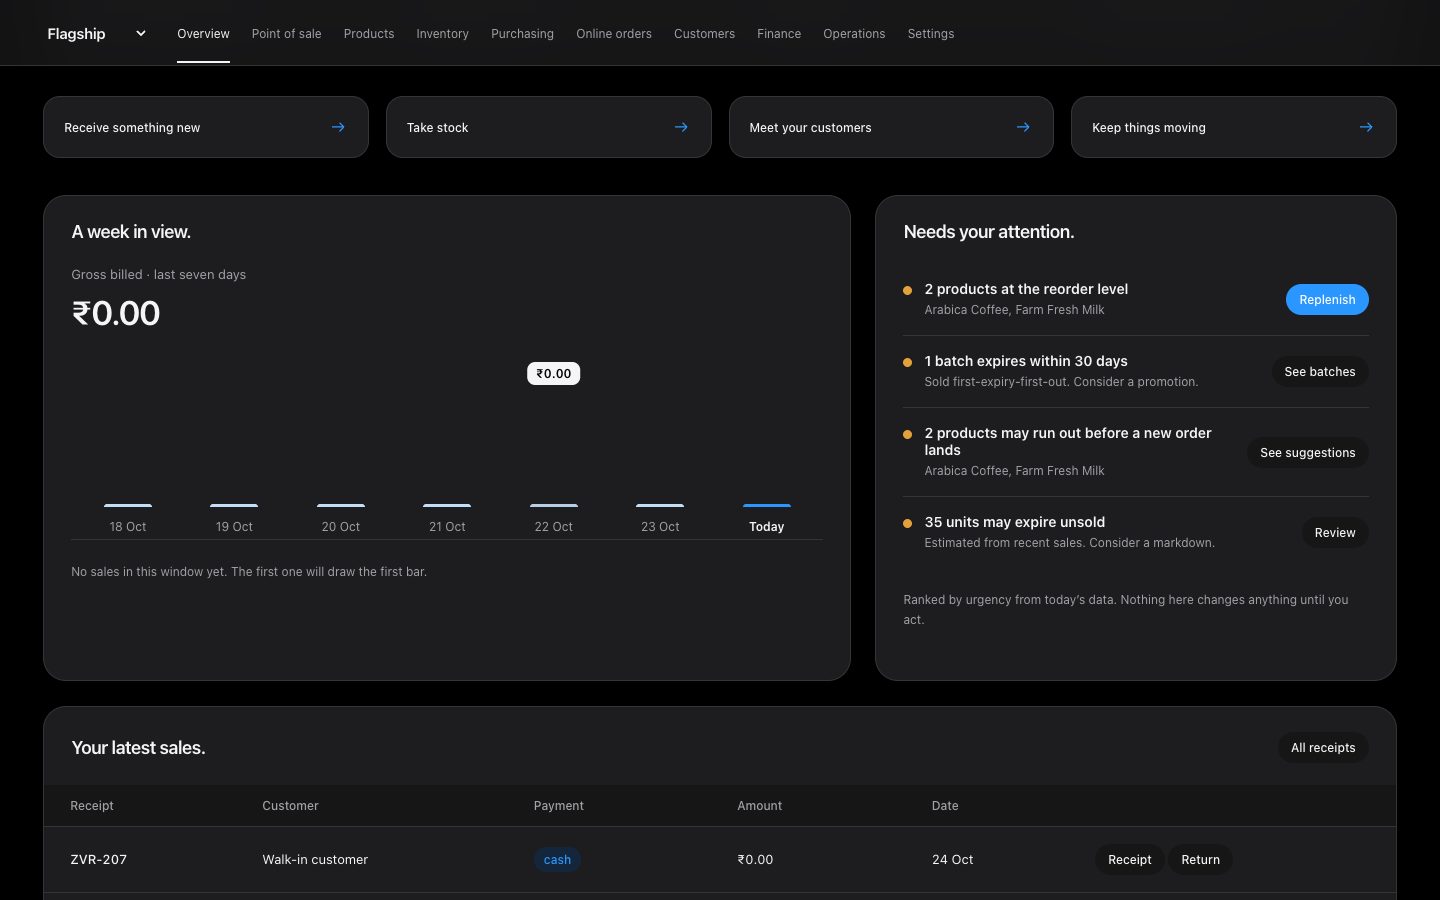Select the Operations tab
The image size is (1440, 900).
854,33
